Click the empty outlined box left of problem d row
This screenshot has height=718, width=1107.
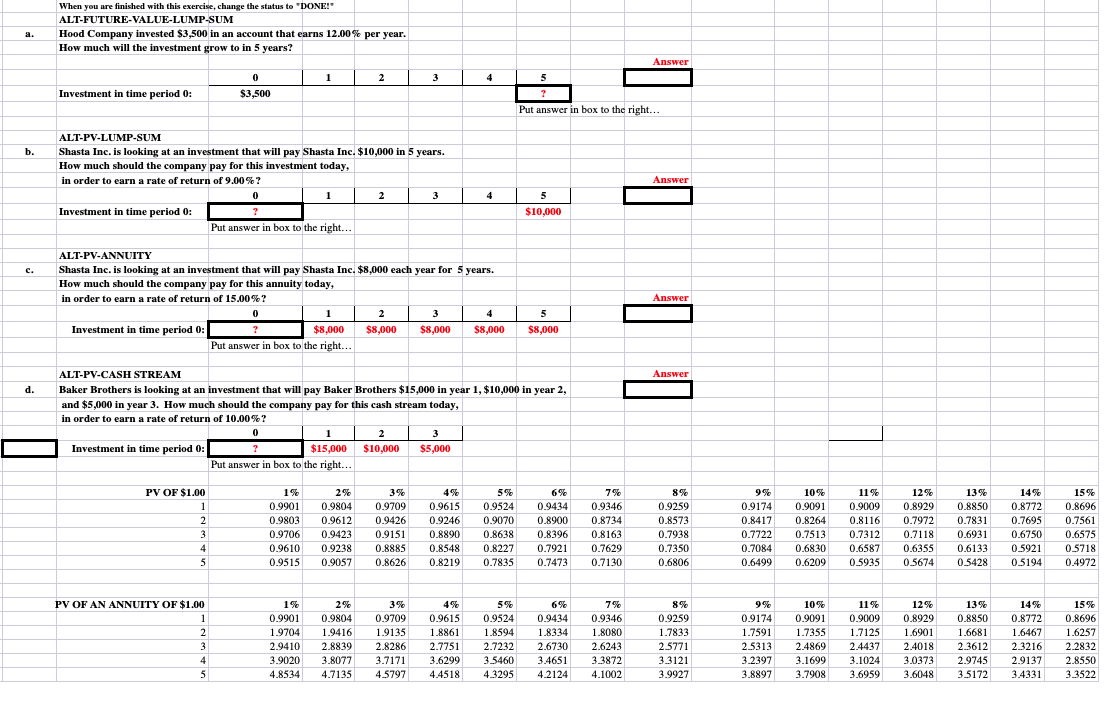29,449
